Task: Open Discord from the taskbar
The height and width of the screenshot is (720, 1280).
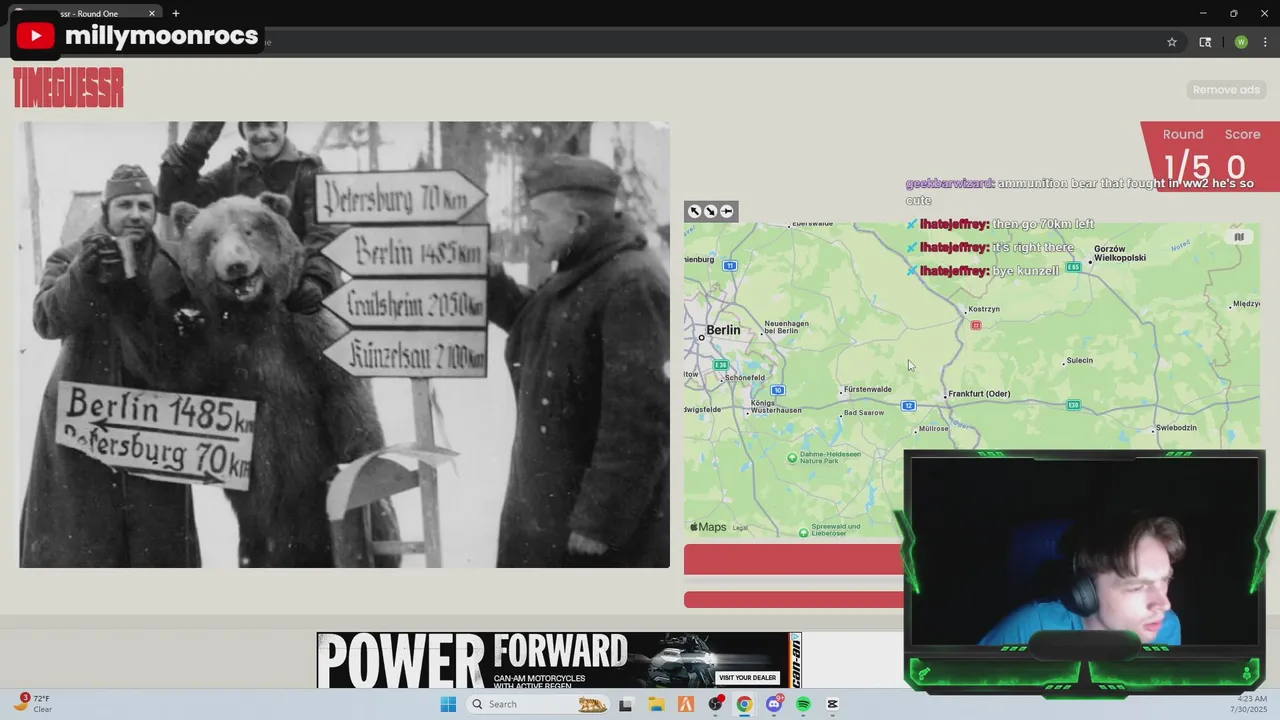Action: 774,704
